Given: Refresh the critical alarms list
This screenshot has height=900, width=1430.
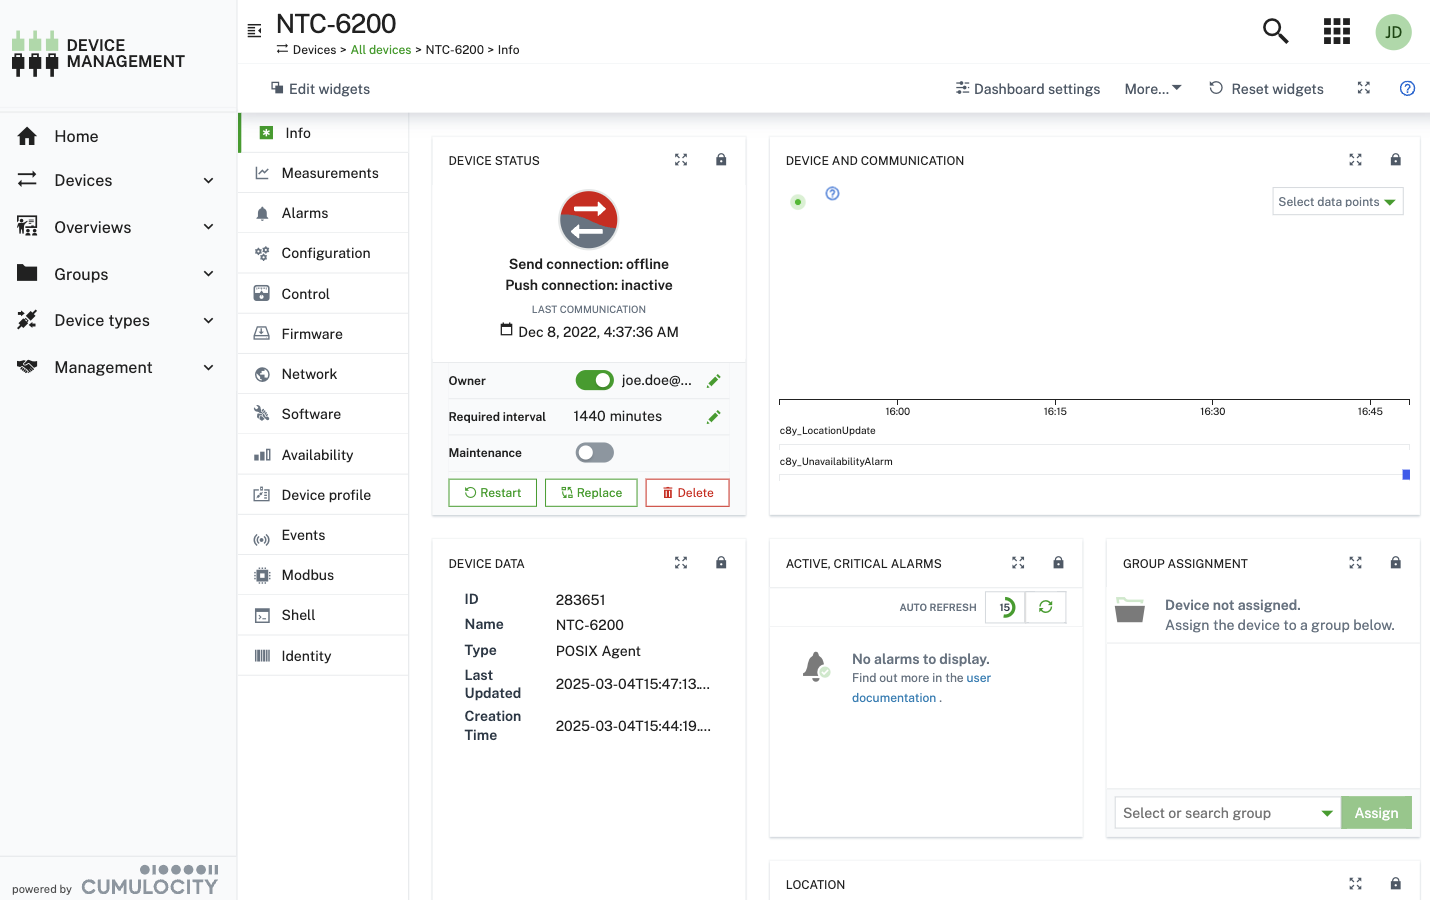Looking at the screenshot, I should [x=1046, y=607].
